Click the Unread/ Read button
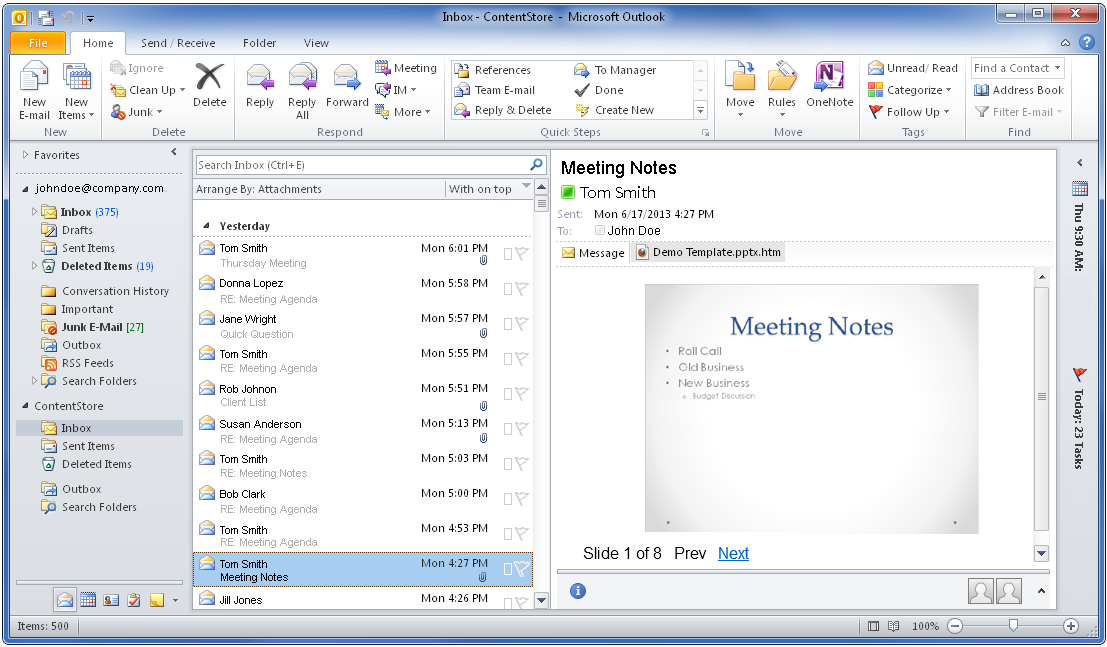This screenshot has height=647, width=1107. (x=913, y=68)
